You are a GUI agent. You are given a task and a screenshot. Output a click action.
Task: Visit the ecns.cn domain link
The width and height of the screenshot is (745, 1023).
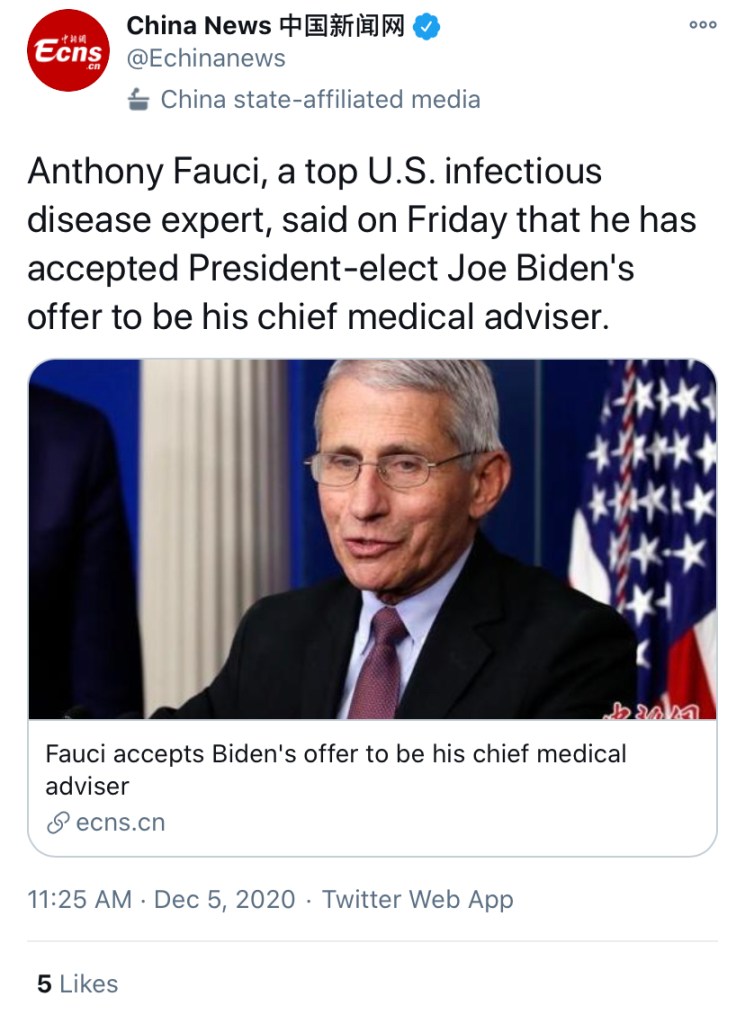coord(120,823)
